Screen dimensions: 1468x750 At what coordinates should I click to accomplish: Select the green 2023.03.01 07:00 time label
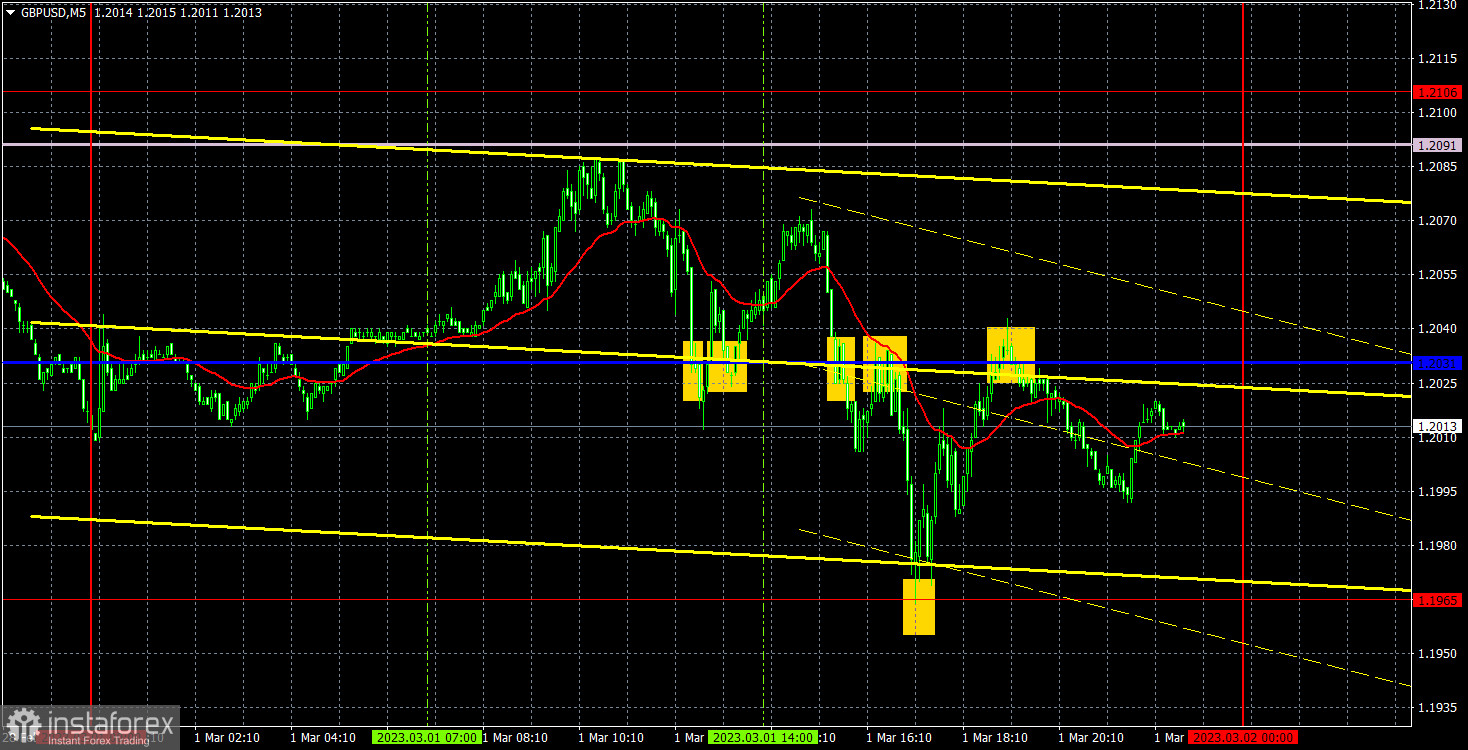click(425, 738)
